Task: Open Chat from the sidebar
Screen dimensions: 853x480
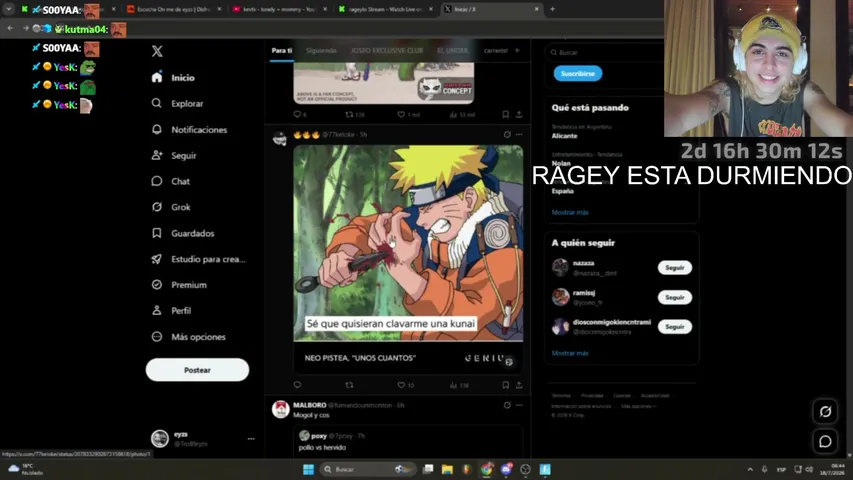Action: pyautogui.click(x=170, y=181)
